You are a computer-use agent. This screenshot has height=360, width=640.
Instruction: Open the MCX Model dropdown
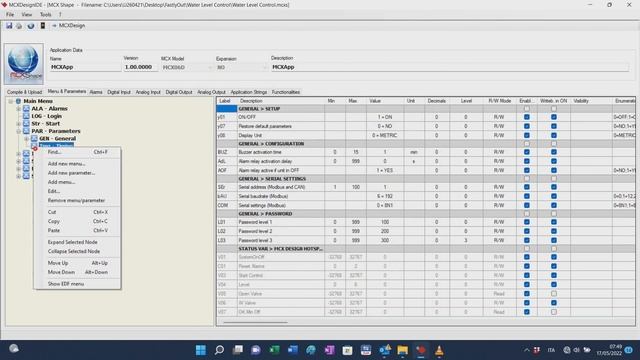tap(210, 67)
